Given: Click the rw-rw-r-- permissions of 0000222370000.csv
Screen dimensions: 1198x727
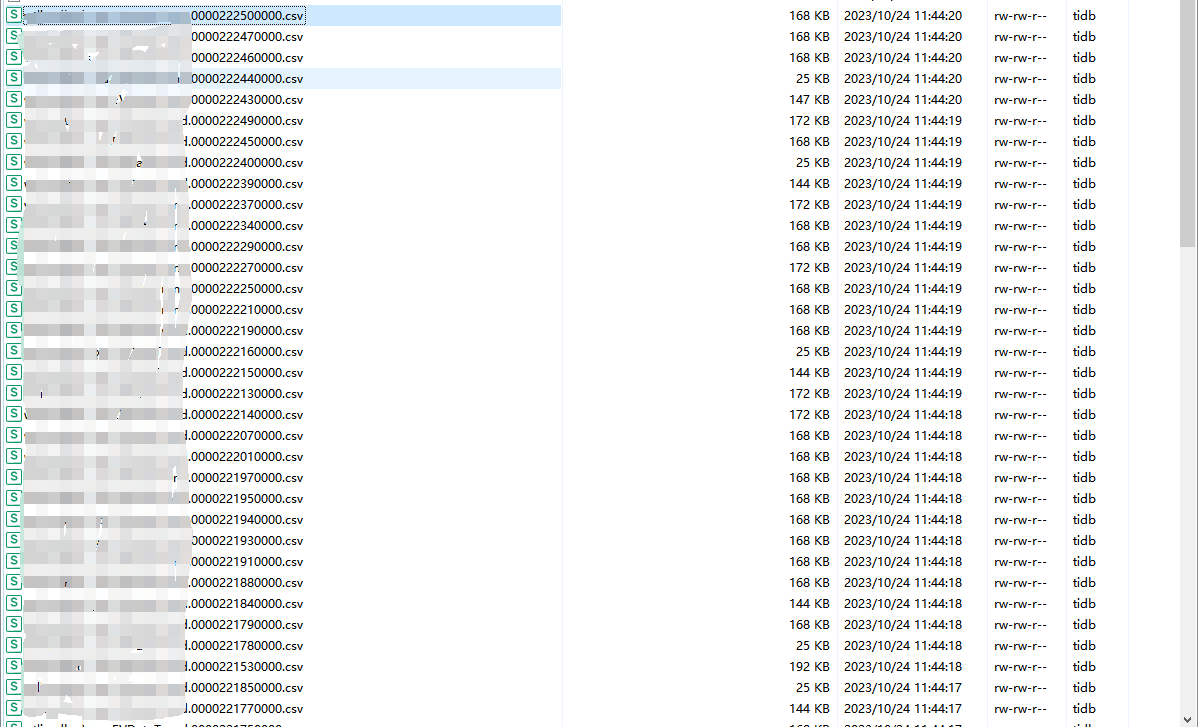Looking at the screenshot, I should tap(1020, 205).
